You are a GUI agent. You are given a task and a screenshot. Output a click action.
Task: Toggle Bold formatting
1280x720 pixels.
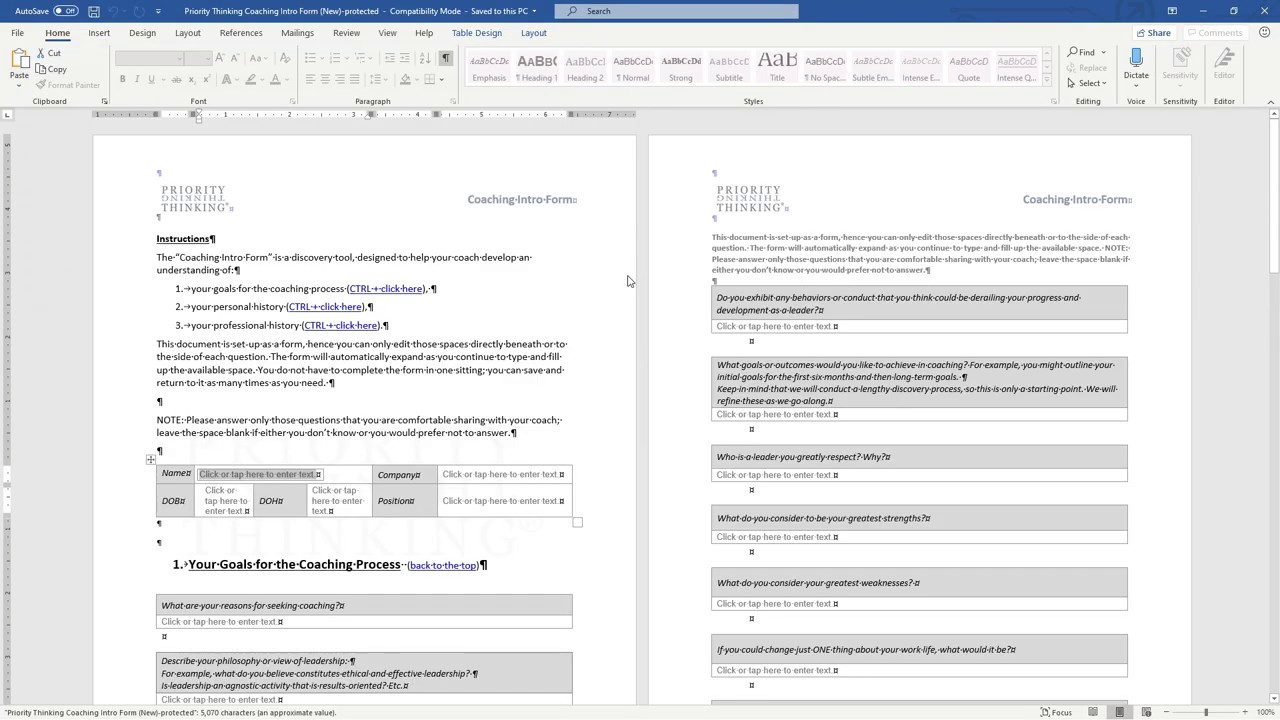point(122,79)
